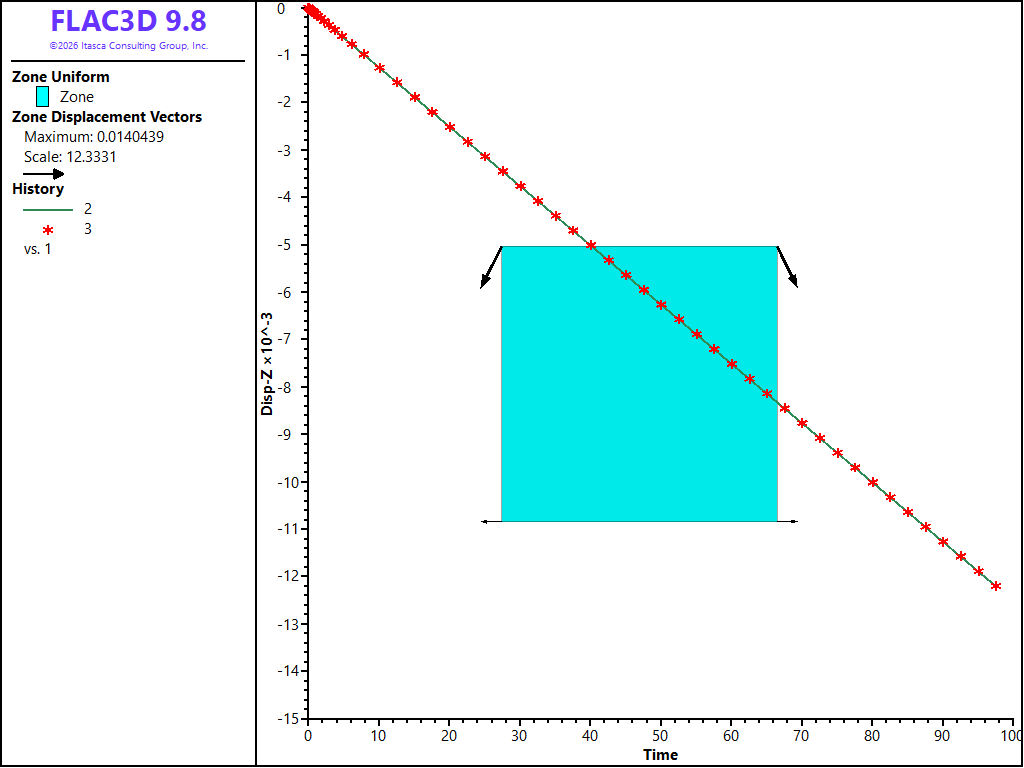Click the Maximum: 0.0140439 legend value

tap(93, 137)
